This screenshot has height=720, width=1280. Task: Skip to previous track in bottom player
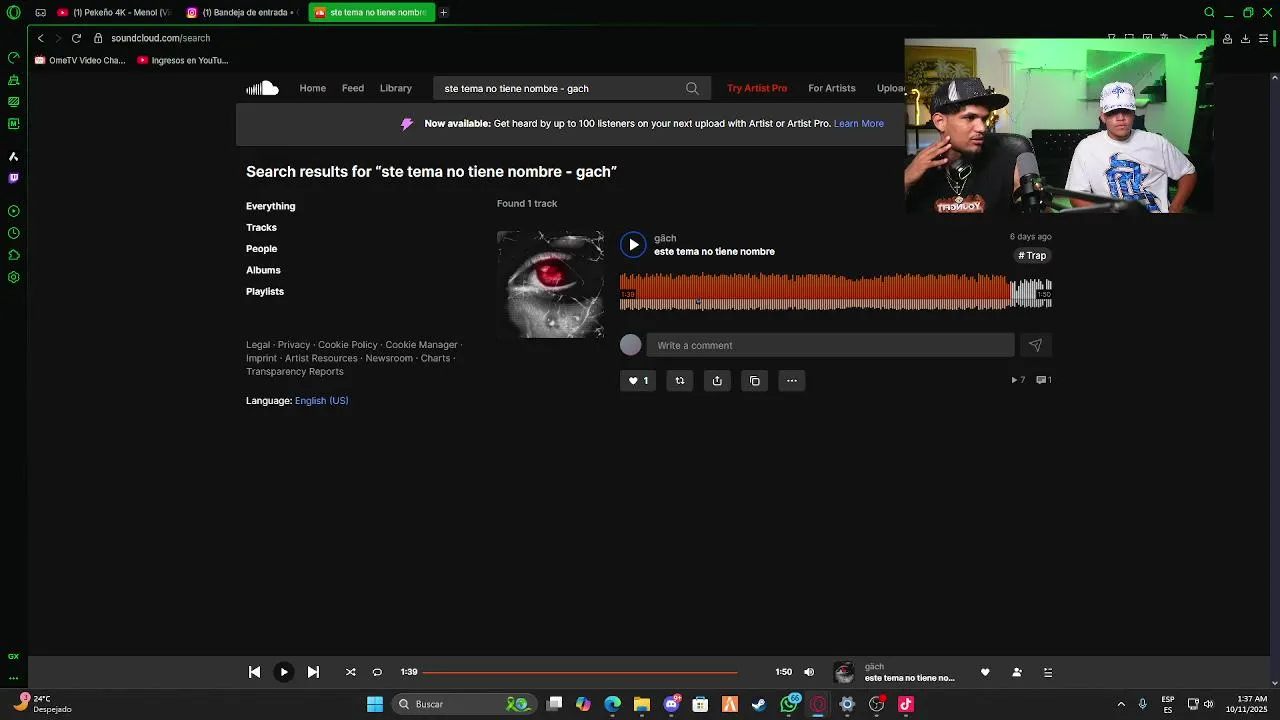click(x=254, y=672)
